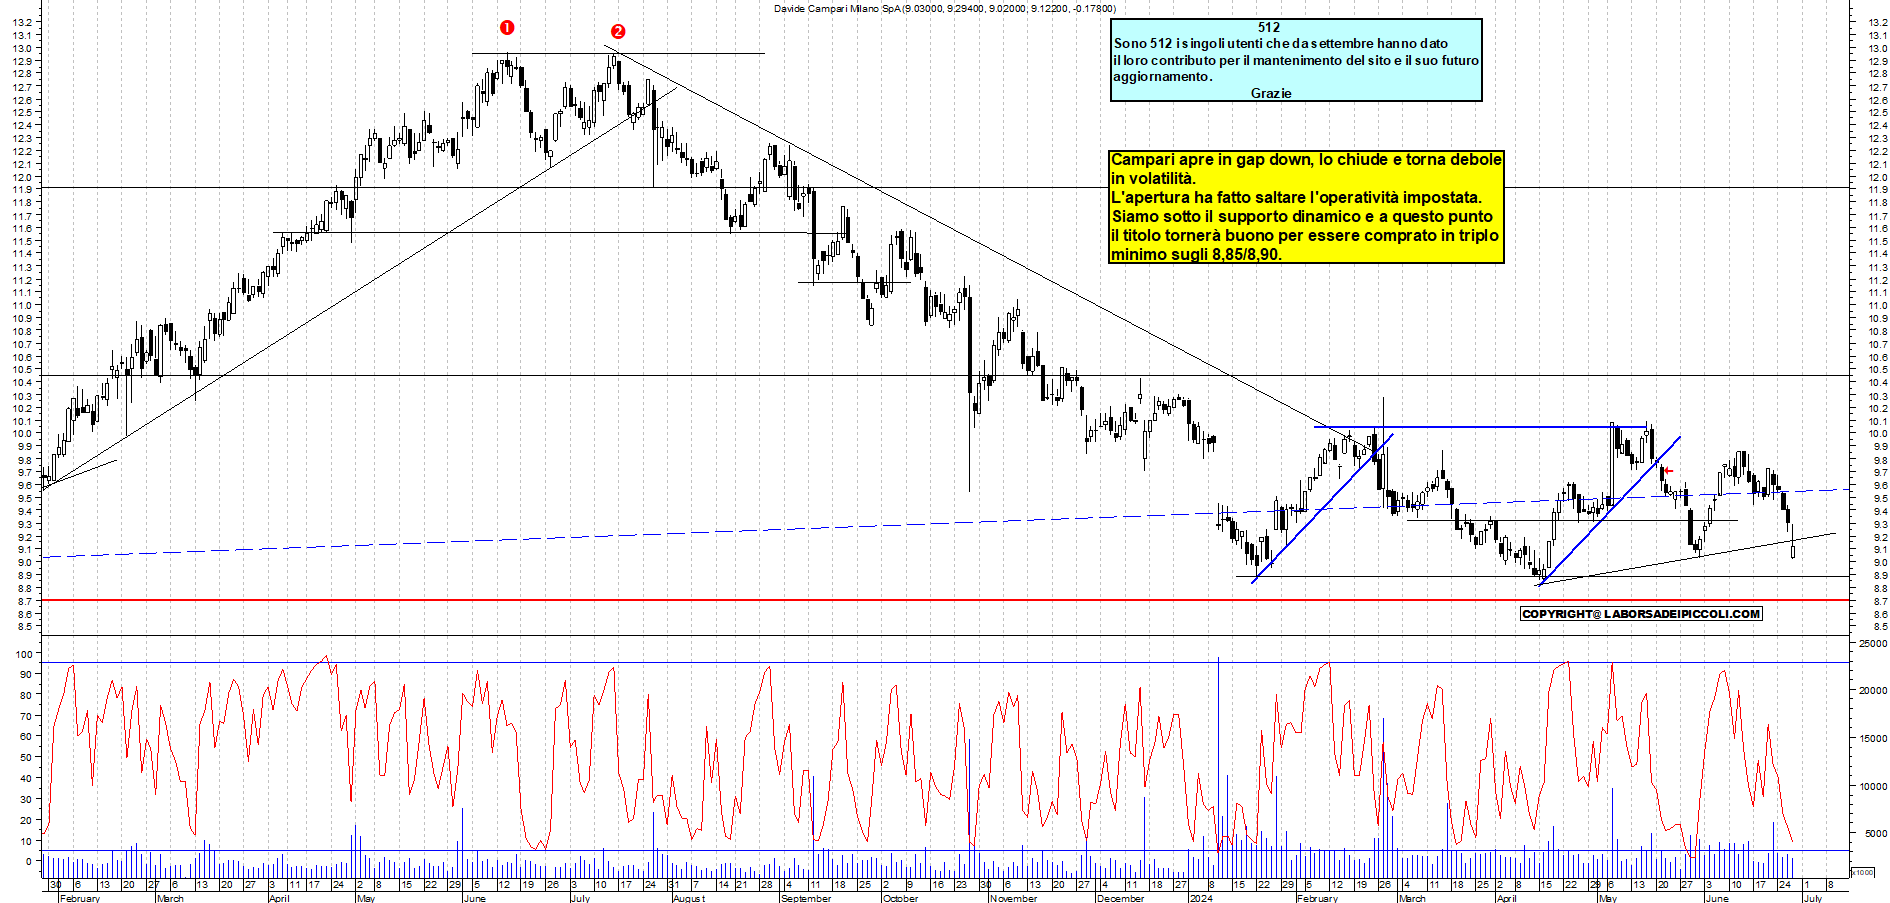Click the "x1000" volume scale label
Viewport: 1890px width, 903px height.
1863,872
